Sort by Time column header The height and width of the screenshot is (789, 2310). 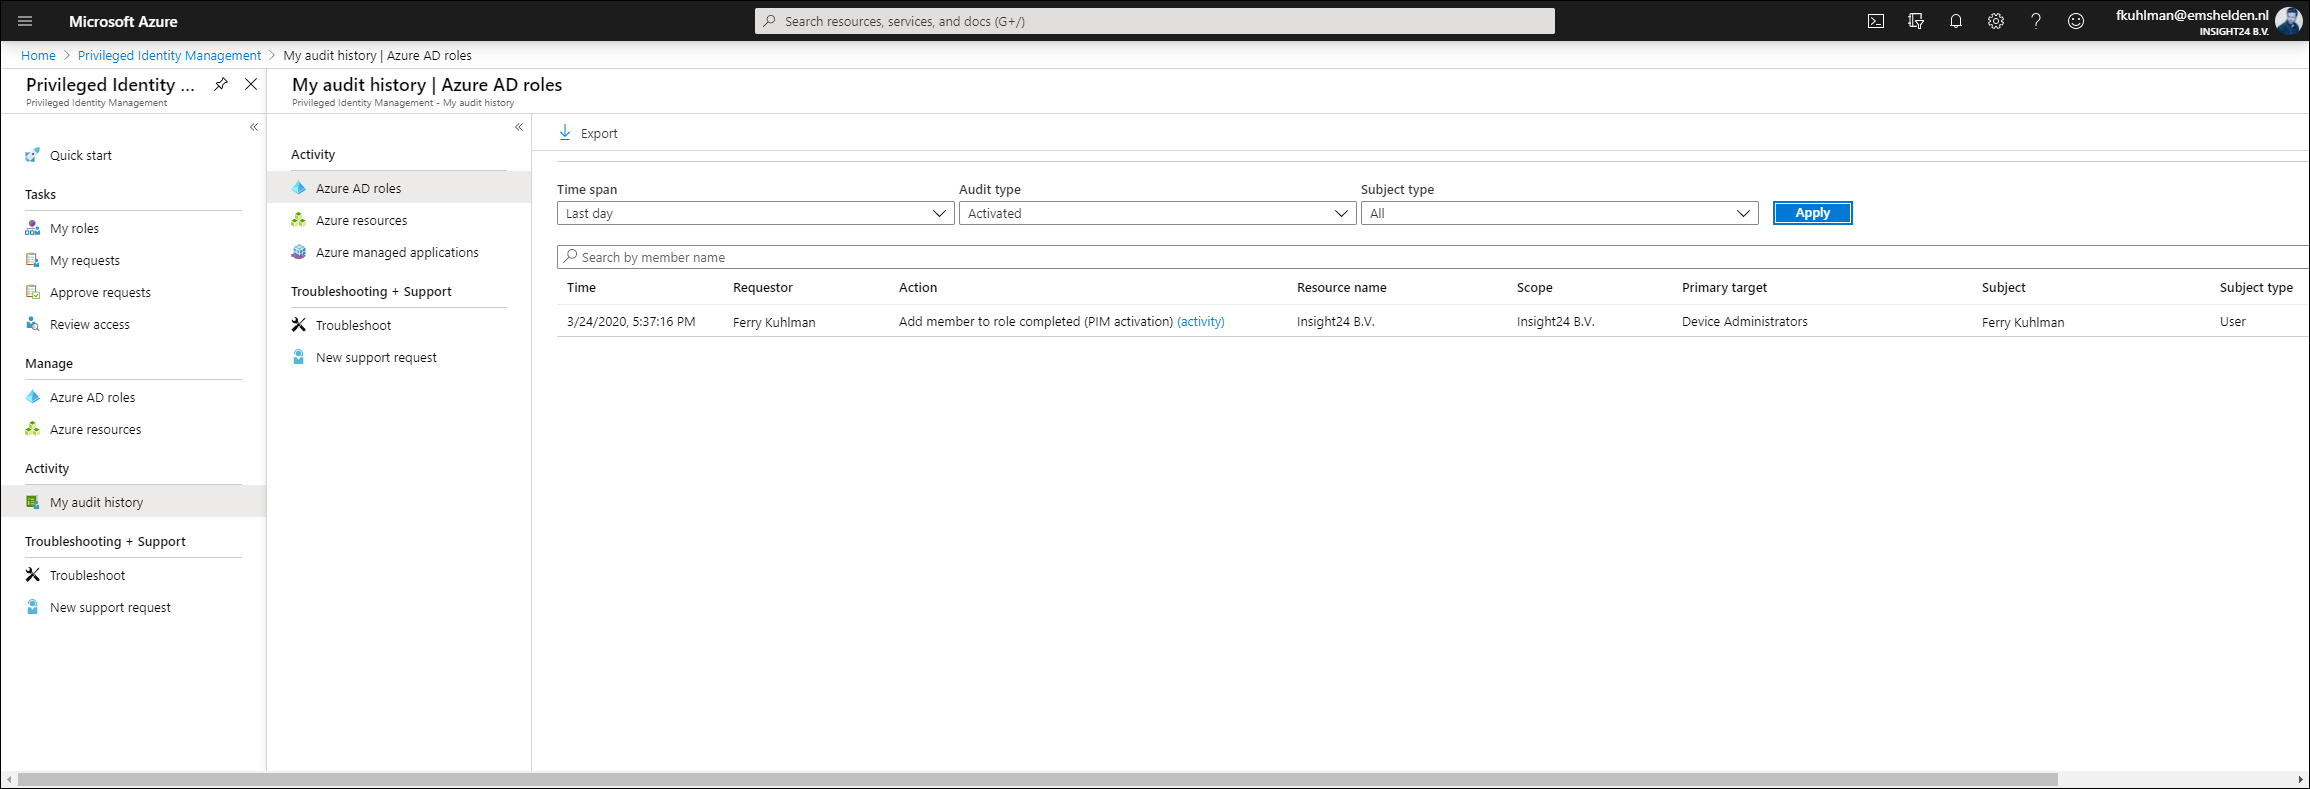coord(581,287)
